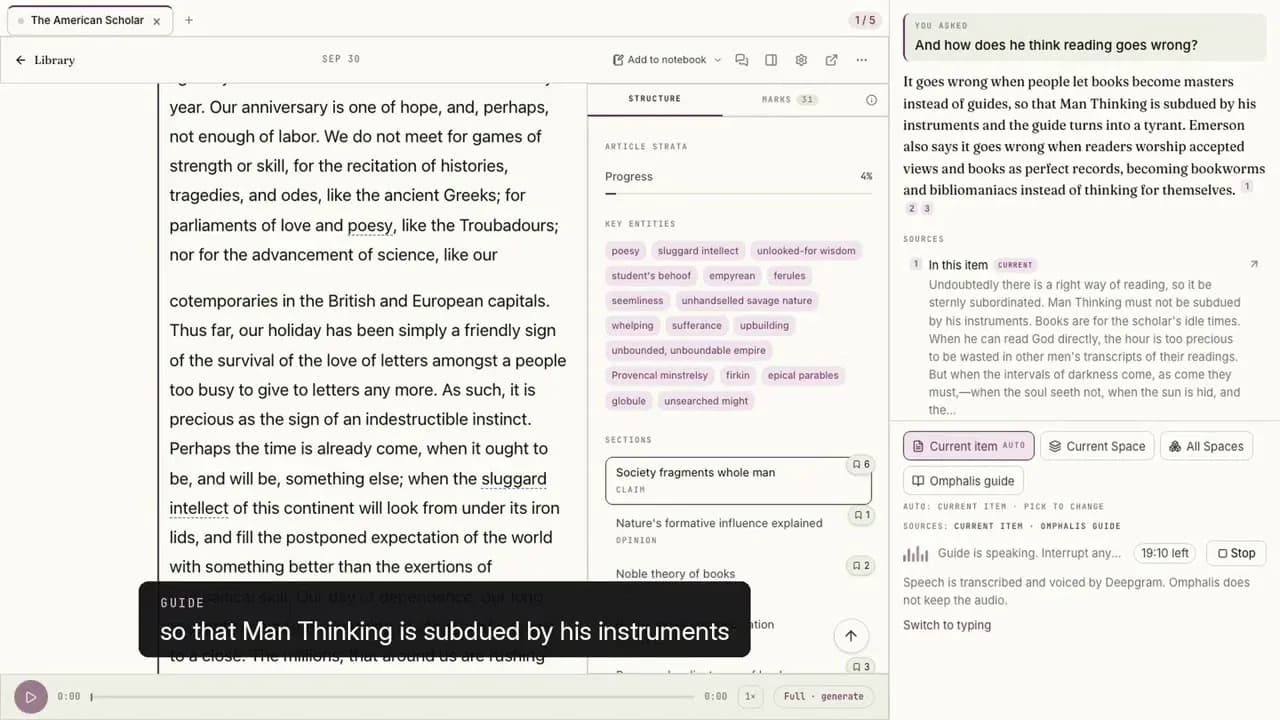Select the 'upbuilding' entity tag

click(x=764, y=326)
